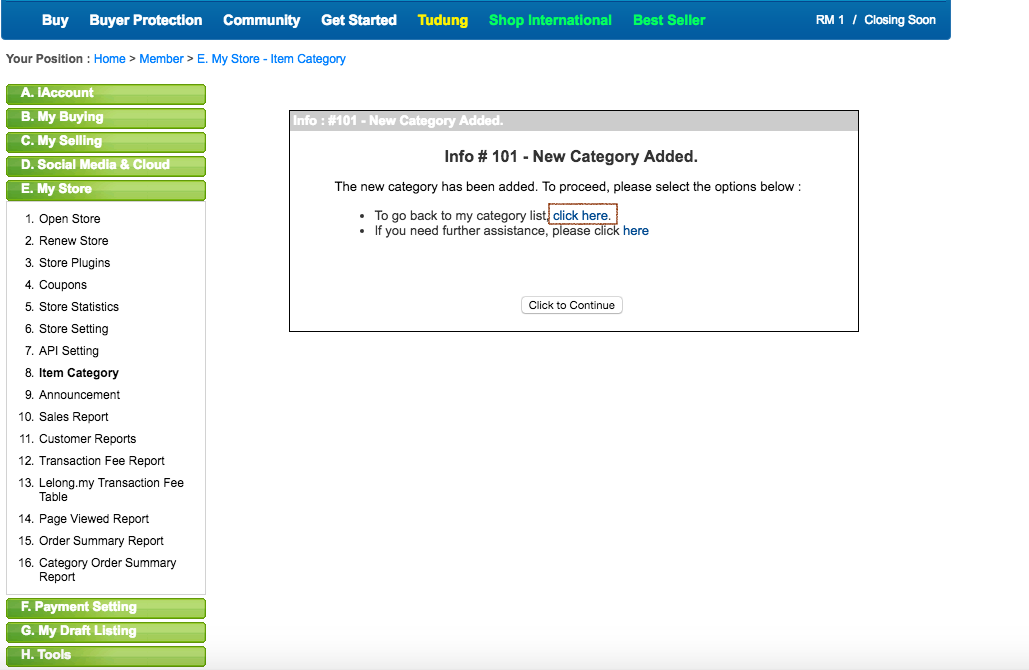The height and width of the screenshot is (670, 1029).
Task: Open Buyer Protection in the navigation bar
Action: click(x=146, y=20)
